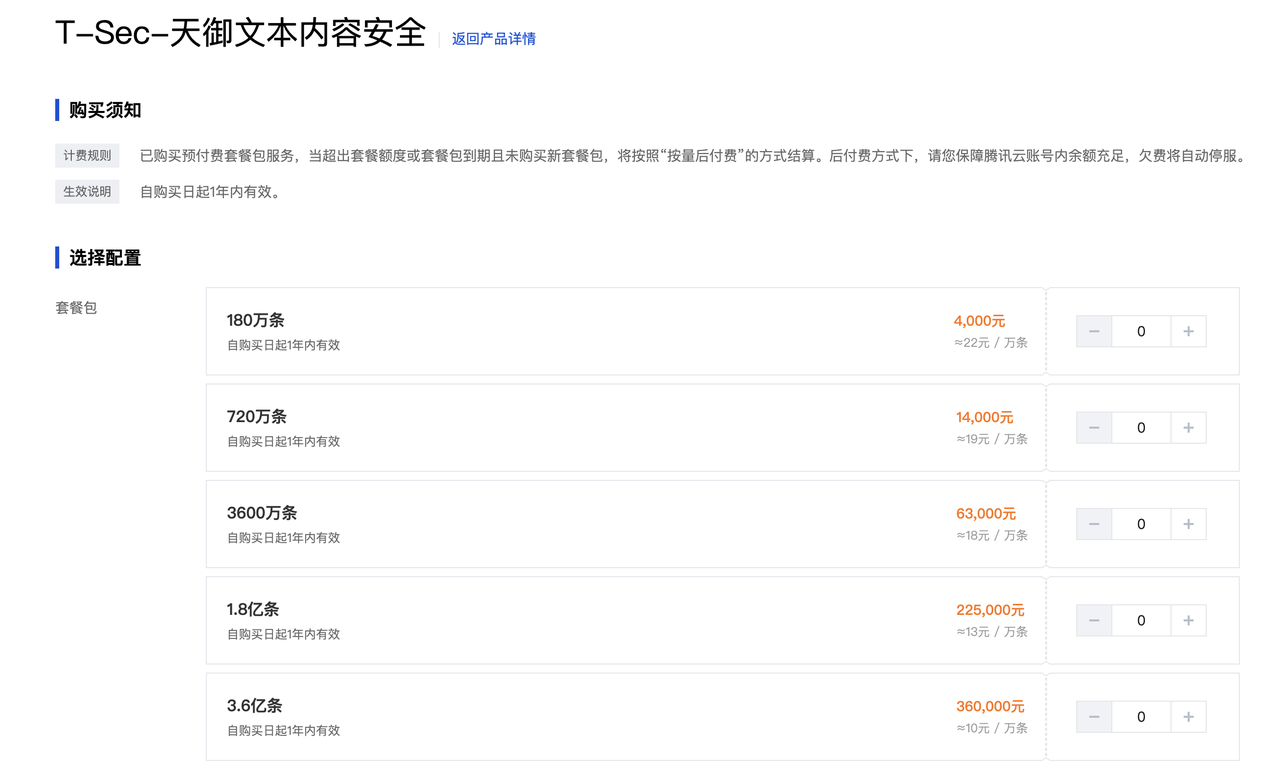This screenshot has width=1280, height=777.
Task: Click the 360,000元 price
Action: click(x=990, y=706)
